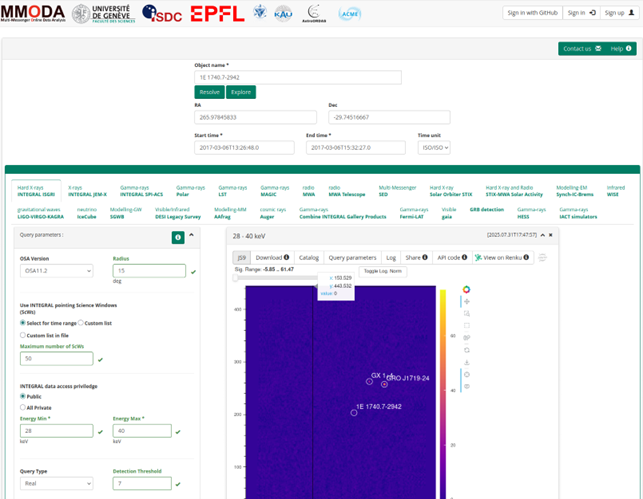Click the Object name input field
This screenshot has height=499, width=643.
click(x=297, y=77)
